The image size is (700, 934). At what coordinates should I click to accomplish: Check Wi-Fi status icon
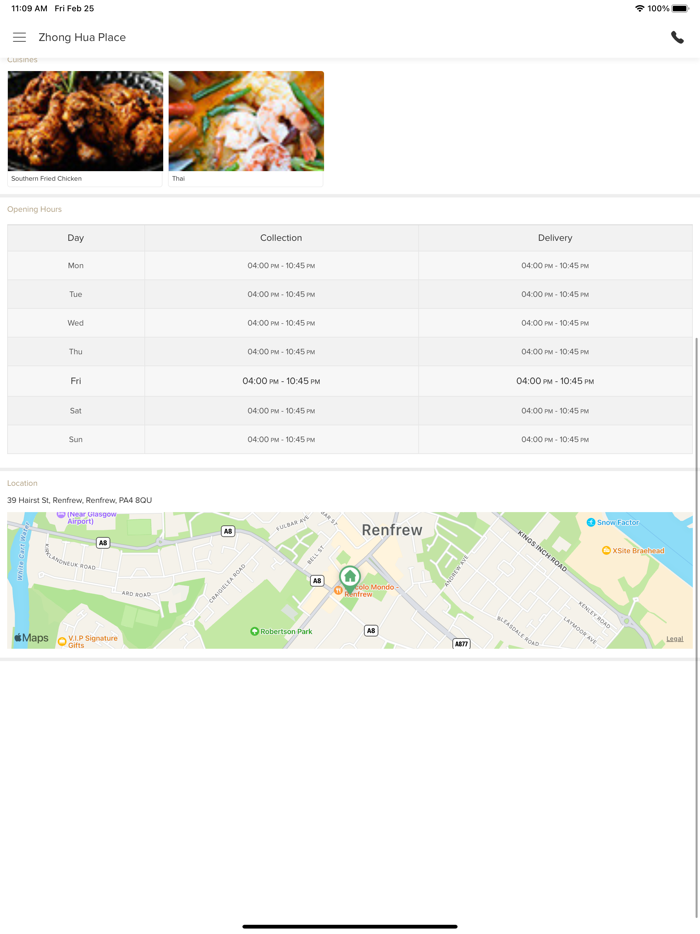639,8
